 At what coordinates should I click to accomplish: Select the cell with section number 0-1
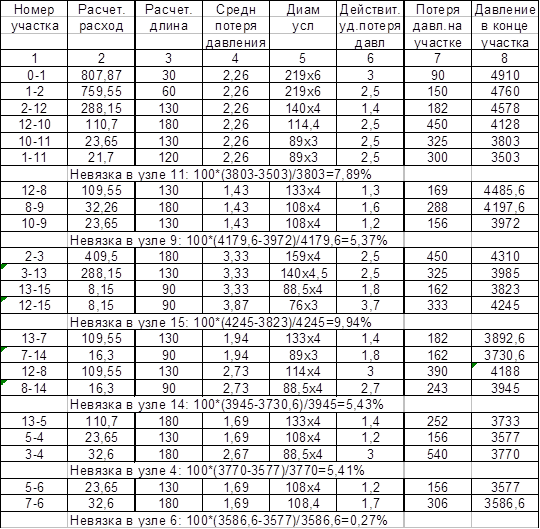34,75
